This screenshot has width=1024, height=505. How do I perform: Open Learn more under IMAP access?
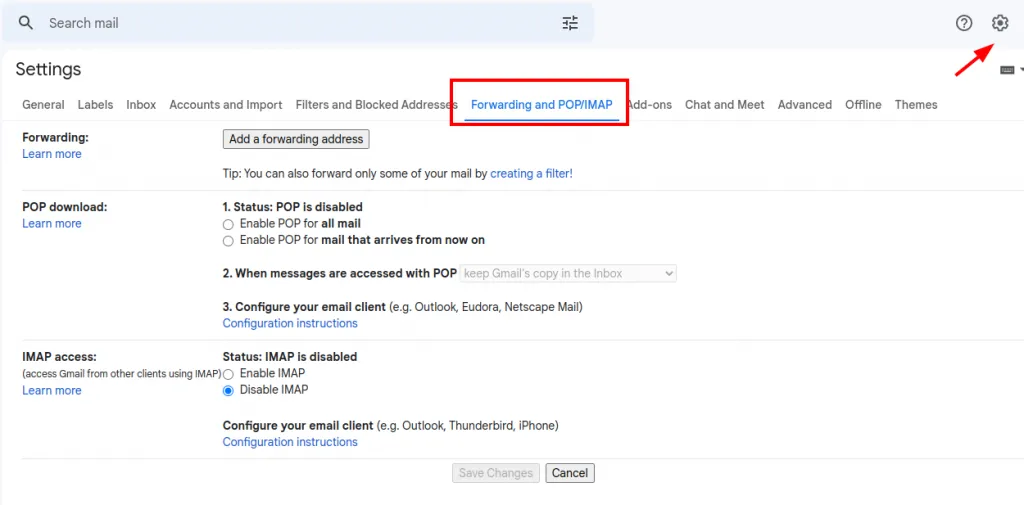pyautogui.click(x=52, y=391)
